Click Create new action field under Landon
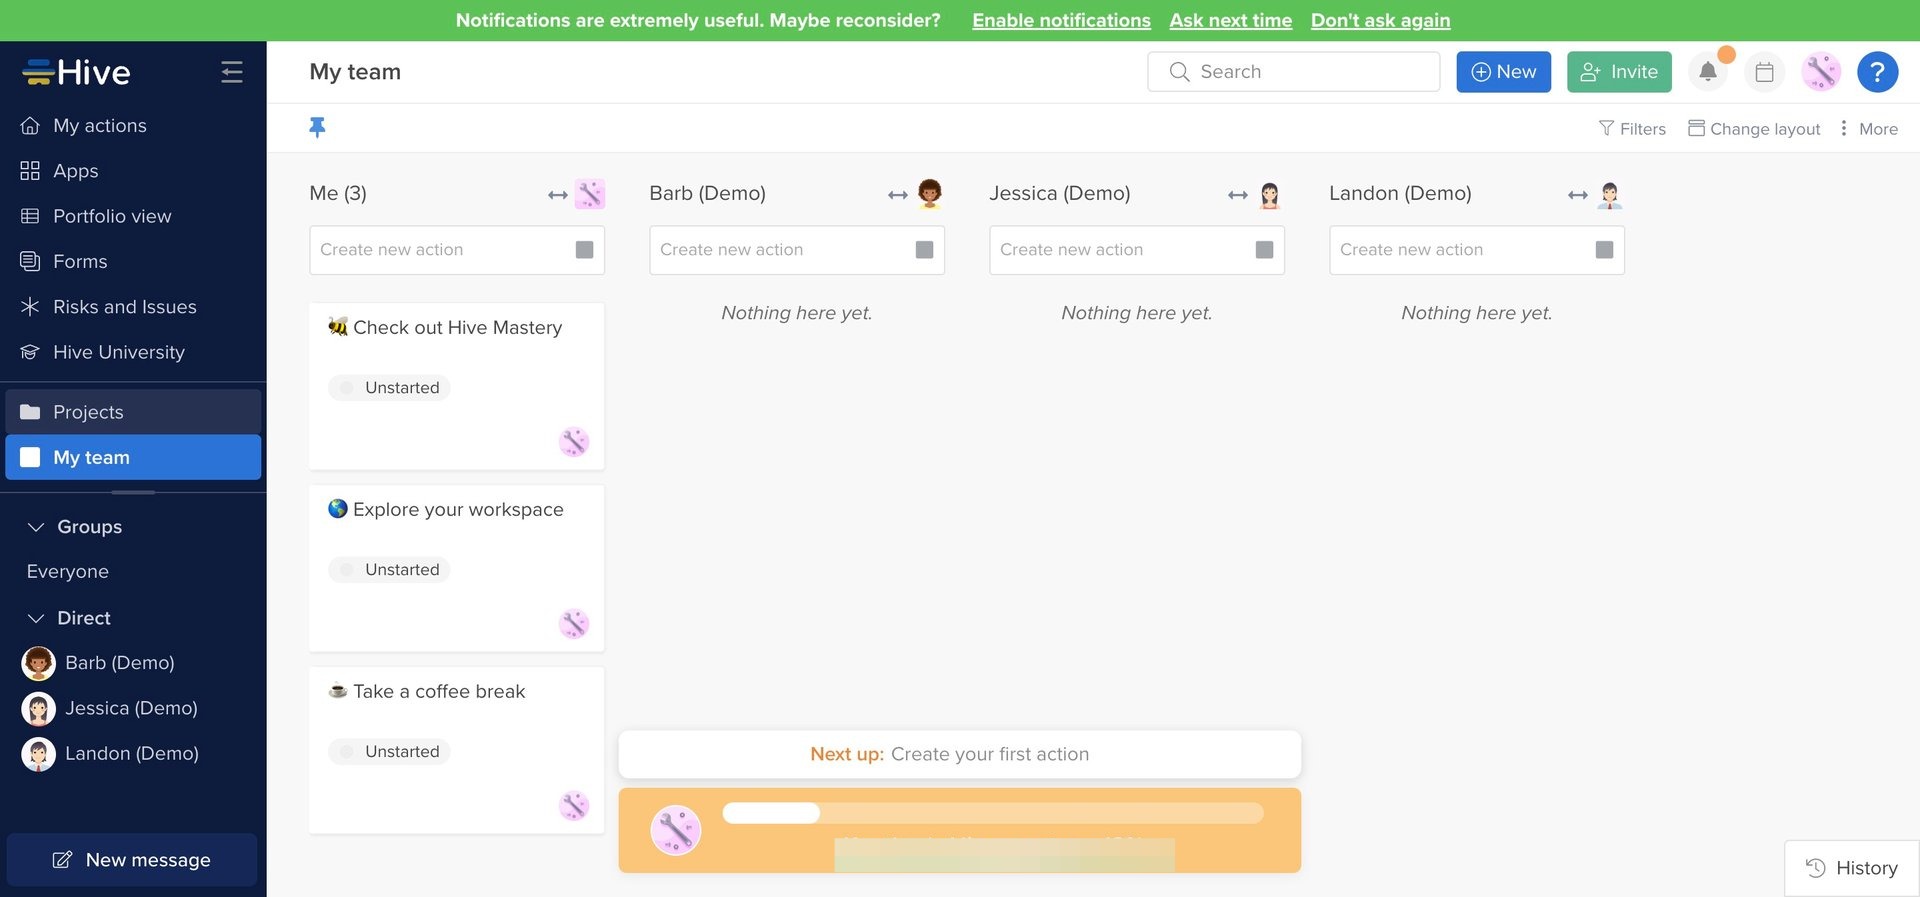The width and height of the screenshot is (1920, 897). tap(1477, 250)
